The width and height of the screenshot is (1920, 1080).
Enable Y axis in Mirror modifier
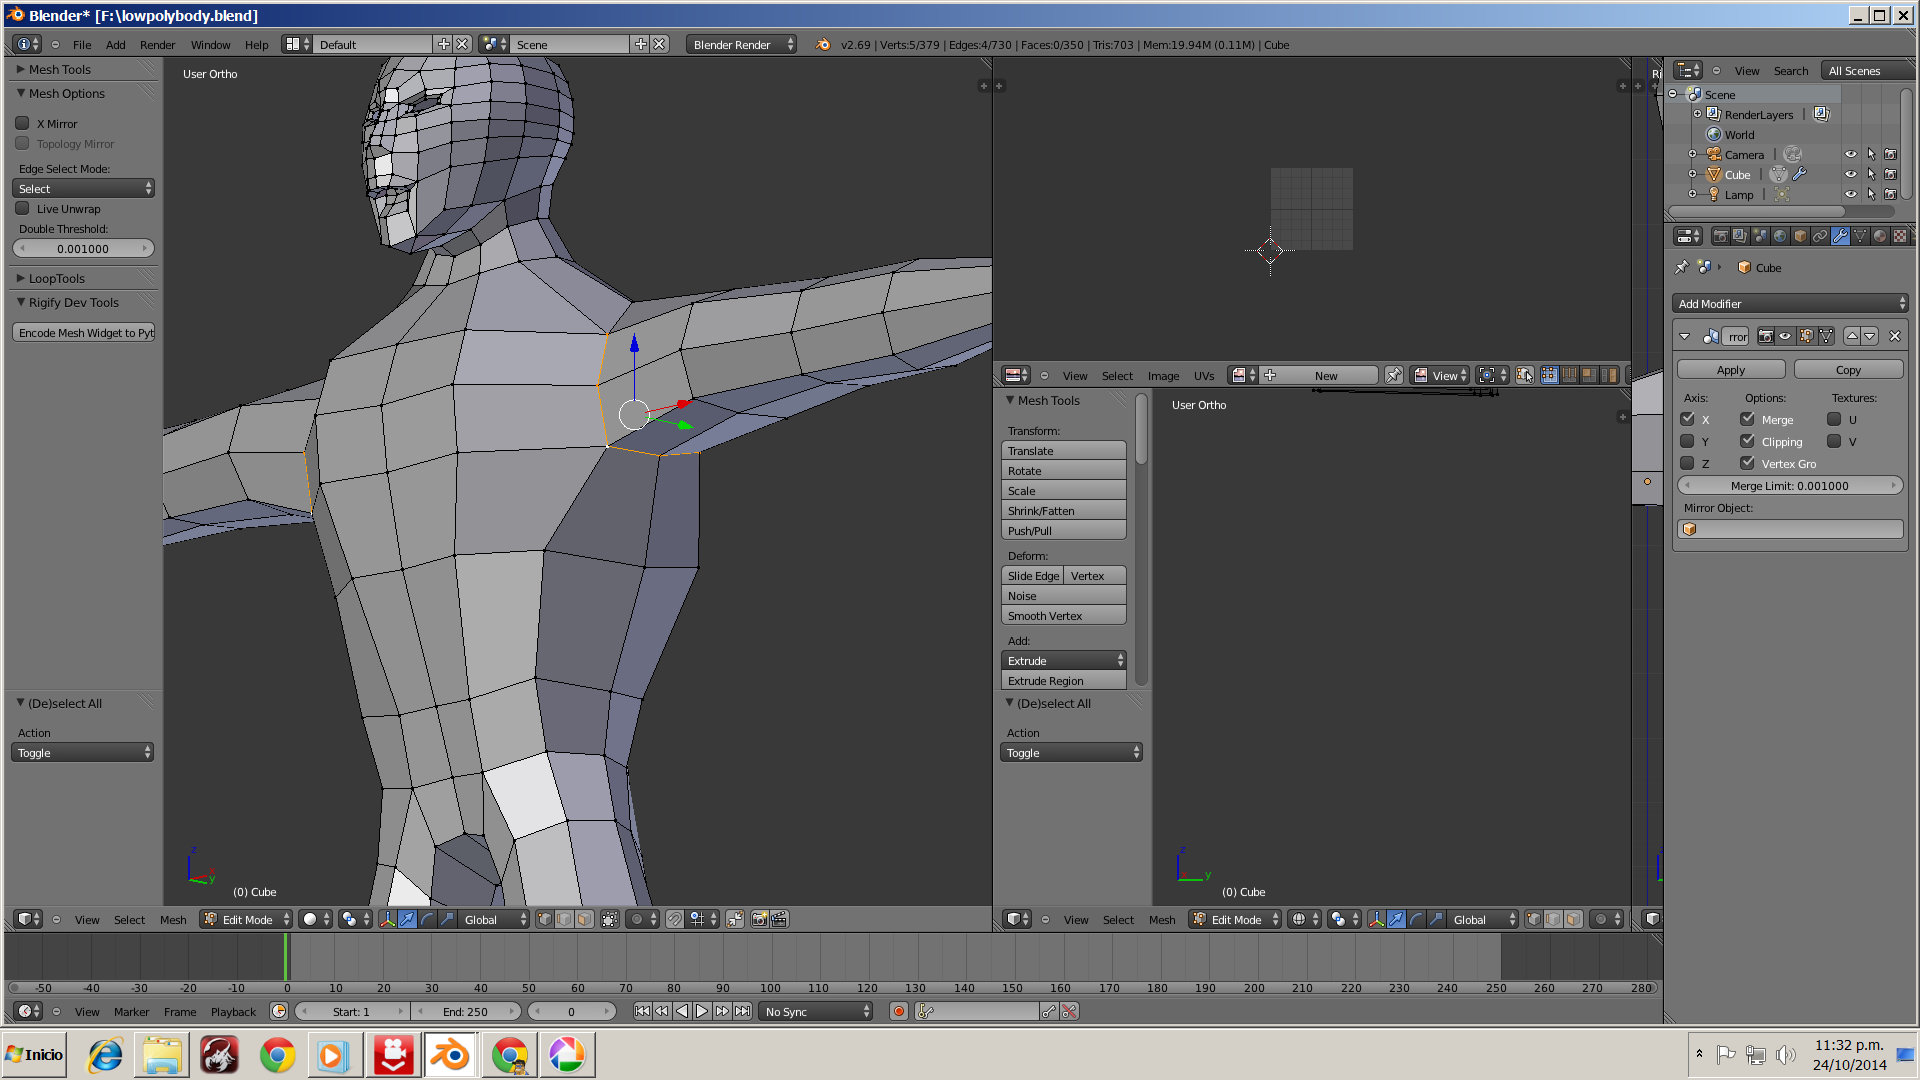coord(1688,441)
